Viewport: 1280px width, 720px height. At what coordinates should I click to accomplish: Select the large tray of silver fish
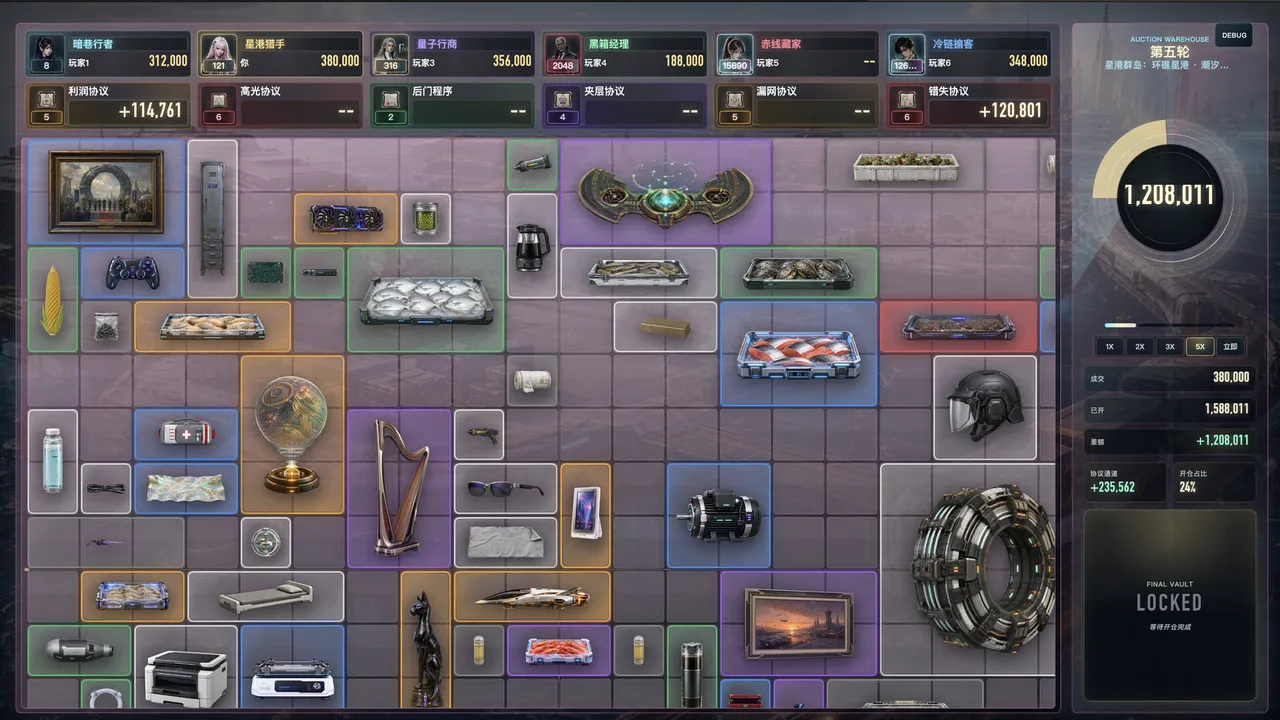pyautogui.click(x=426, y=300)
